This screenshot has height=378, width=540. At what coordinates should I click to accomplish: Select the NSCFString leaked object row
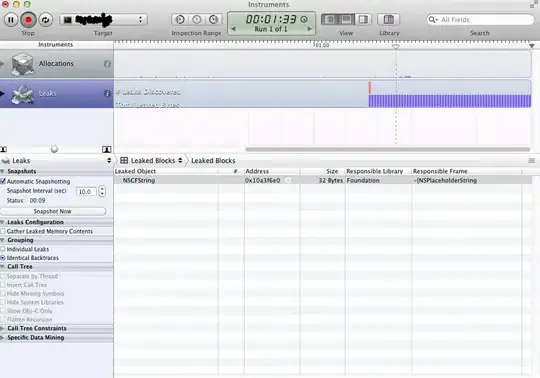322,180
